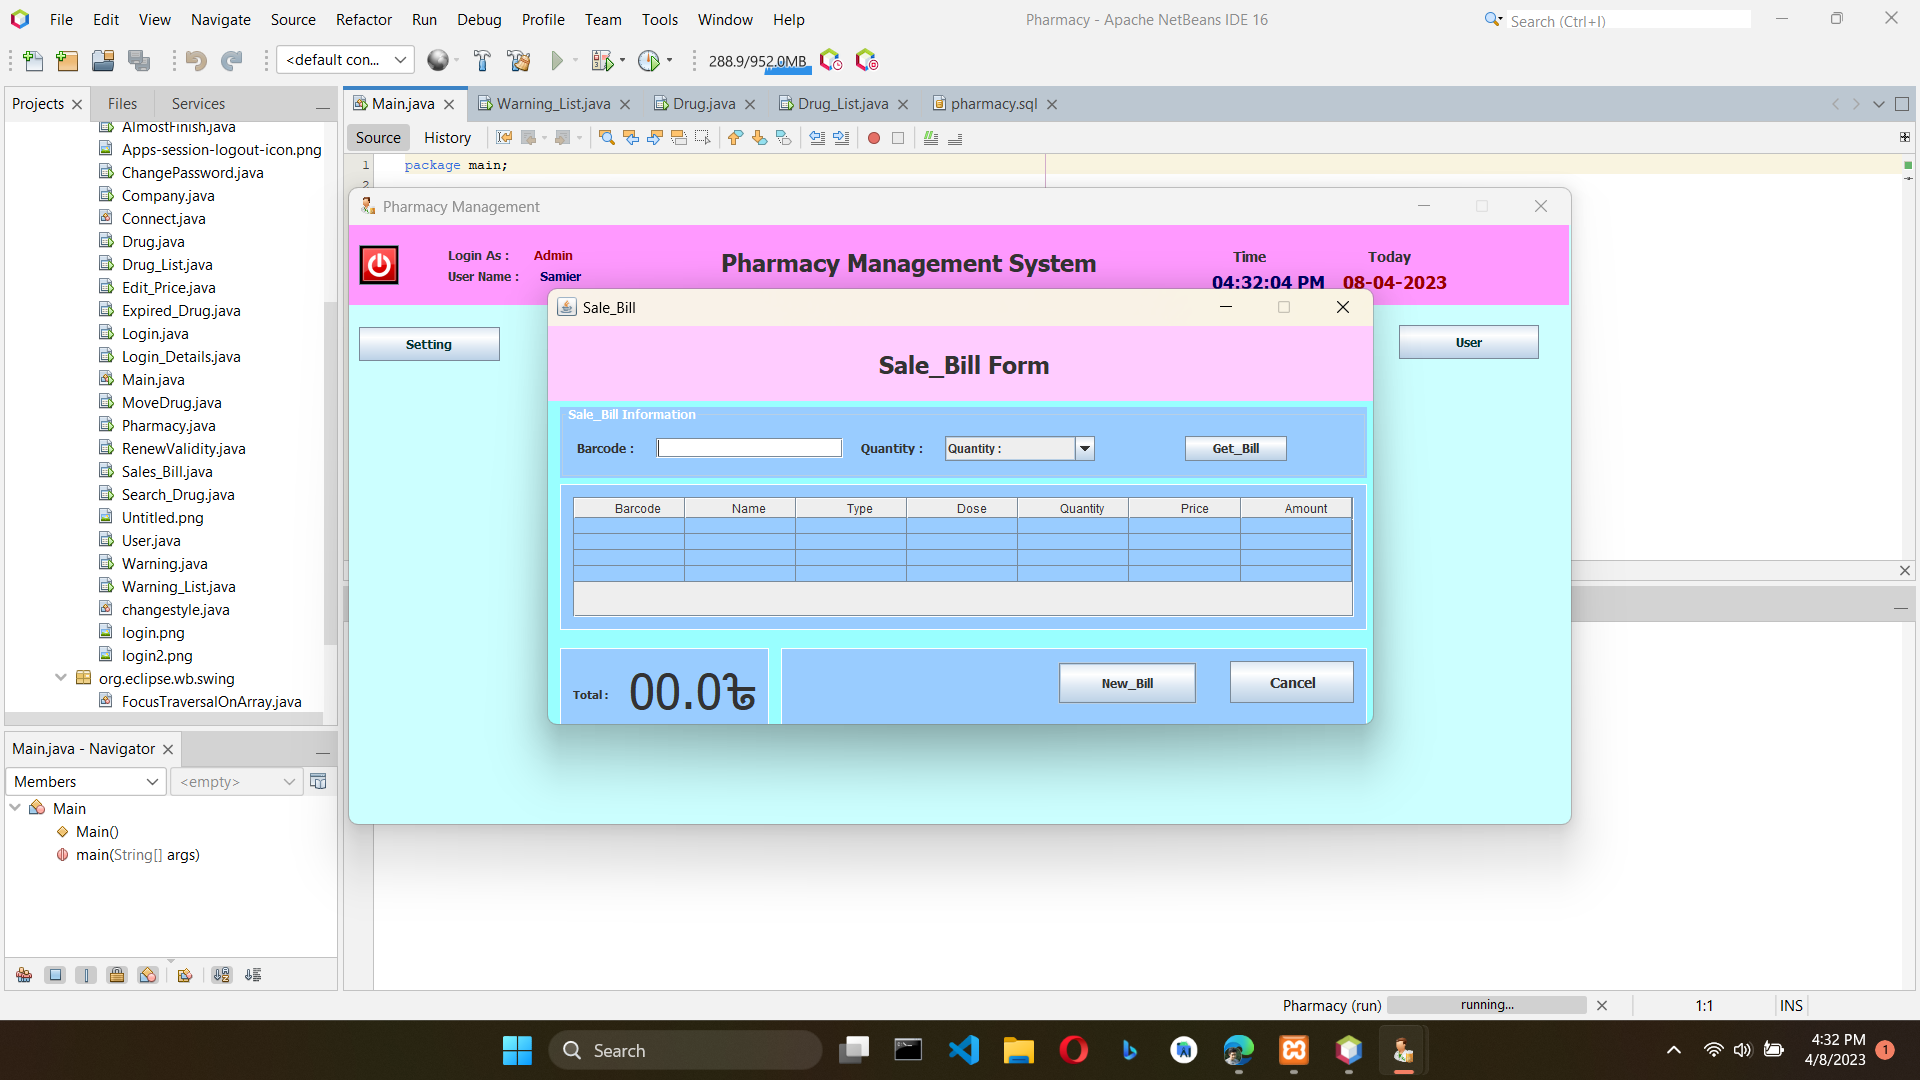
Task: Open the Refactor menu
Action: coord(363,19)
